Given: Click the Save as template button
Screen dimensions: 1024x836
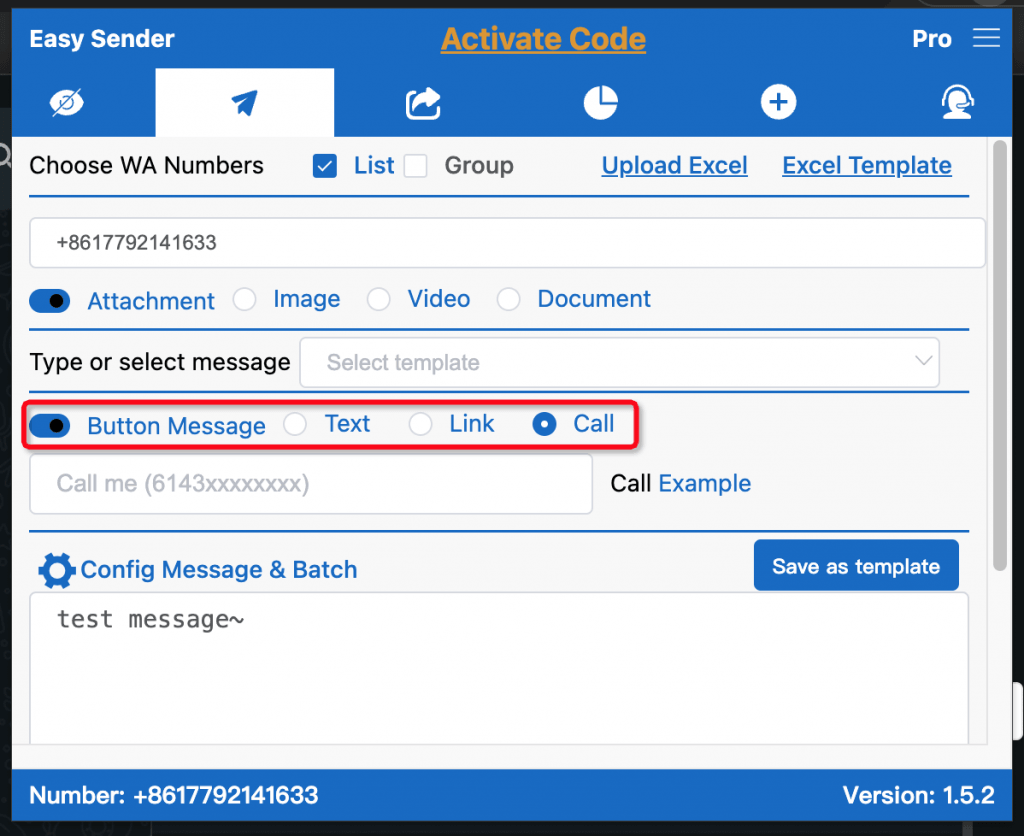Looking at the screenshot, I should click(x=855, y=565).
